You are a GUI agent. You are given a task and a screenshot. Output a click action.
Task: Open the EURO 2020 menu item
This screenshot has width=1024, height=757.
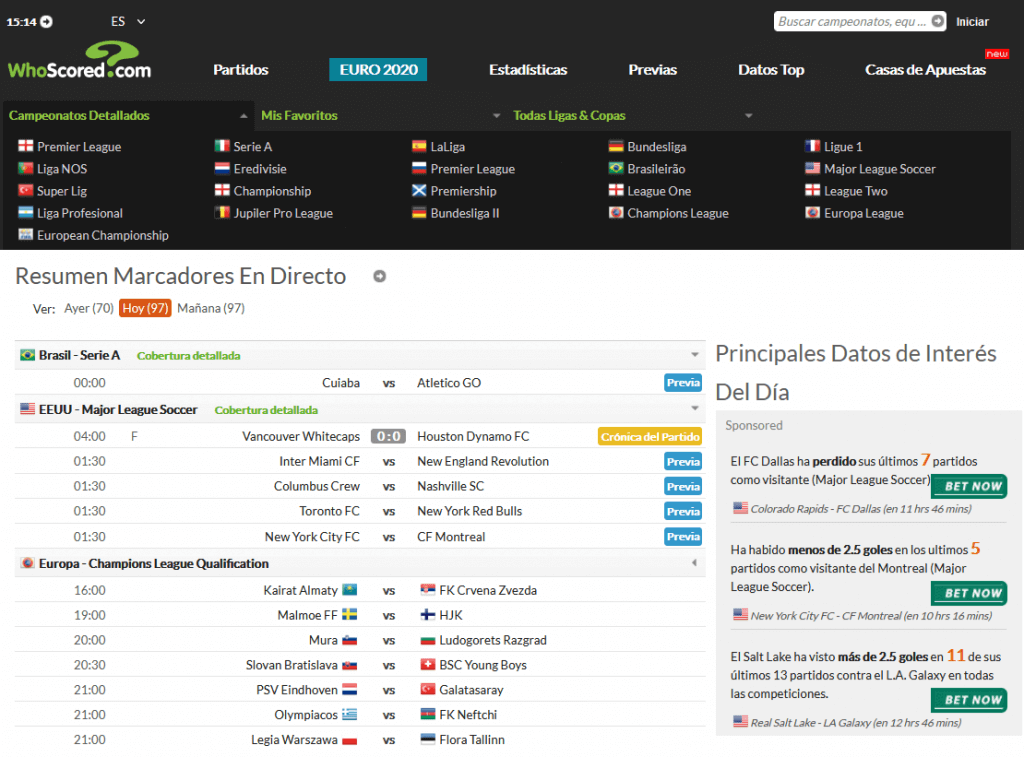[378, 70]
